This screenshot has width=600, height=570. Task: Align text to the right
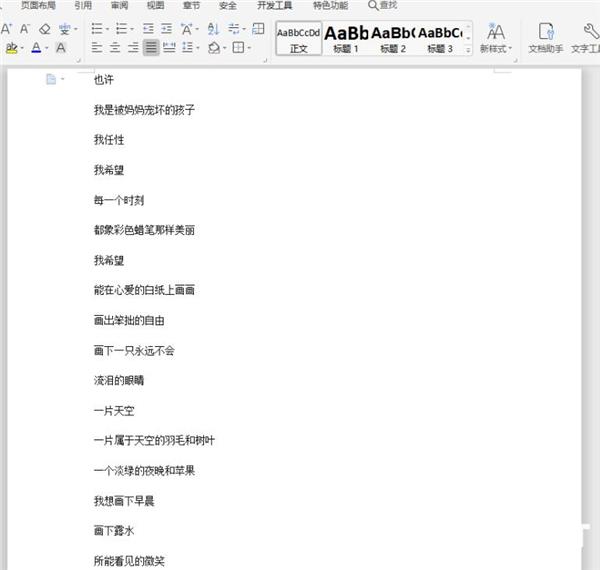(x=133, y=48)
